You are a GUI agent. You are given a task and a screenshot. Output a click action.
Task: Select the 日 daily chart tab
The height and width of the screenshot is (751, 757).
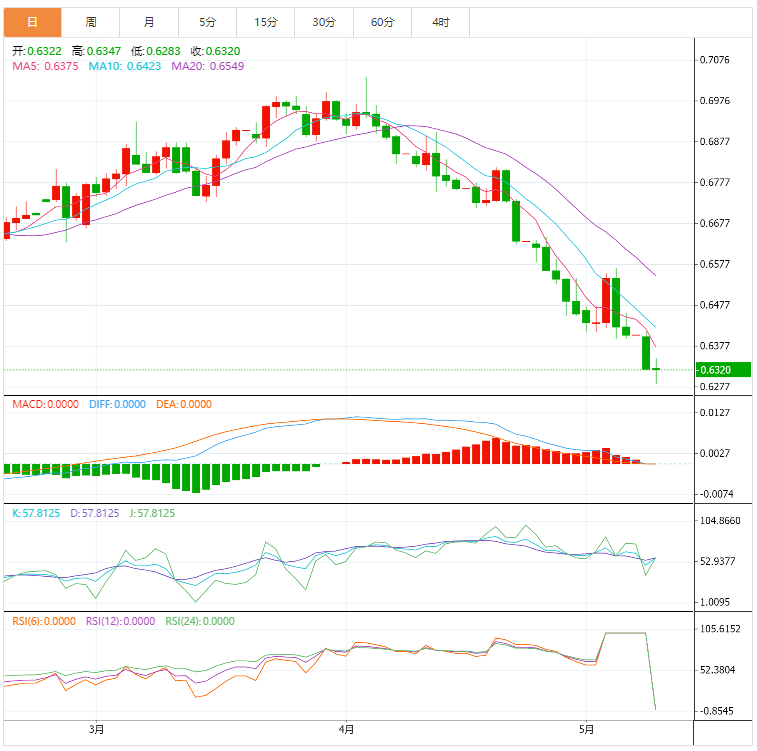(x=32, y=22)
